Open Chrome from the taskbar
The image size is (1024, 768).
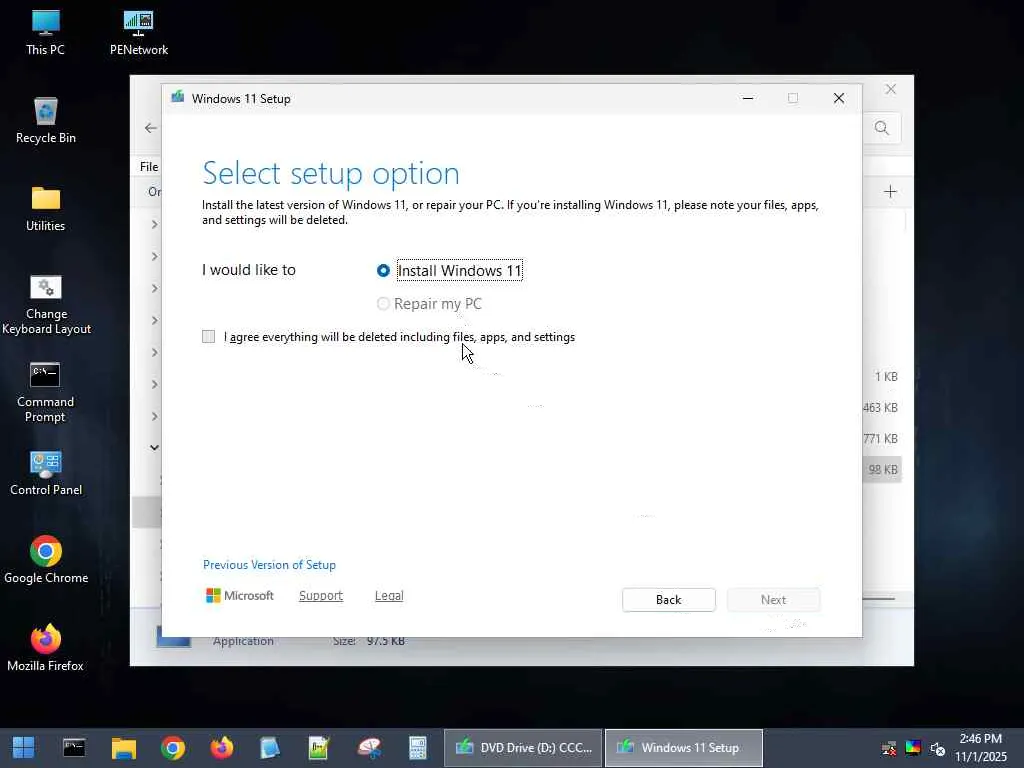tap(173, 748)
